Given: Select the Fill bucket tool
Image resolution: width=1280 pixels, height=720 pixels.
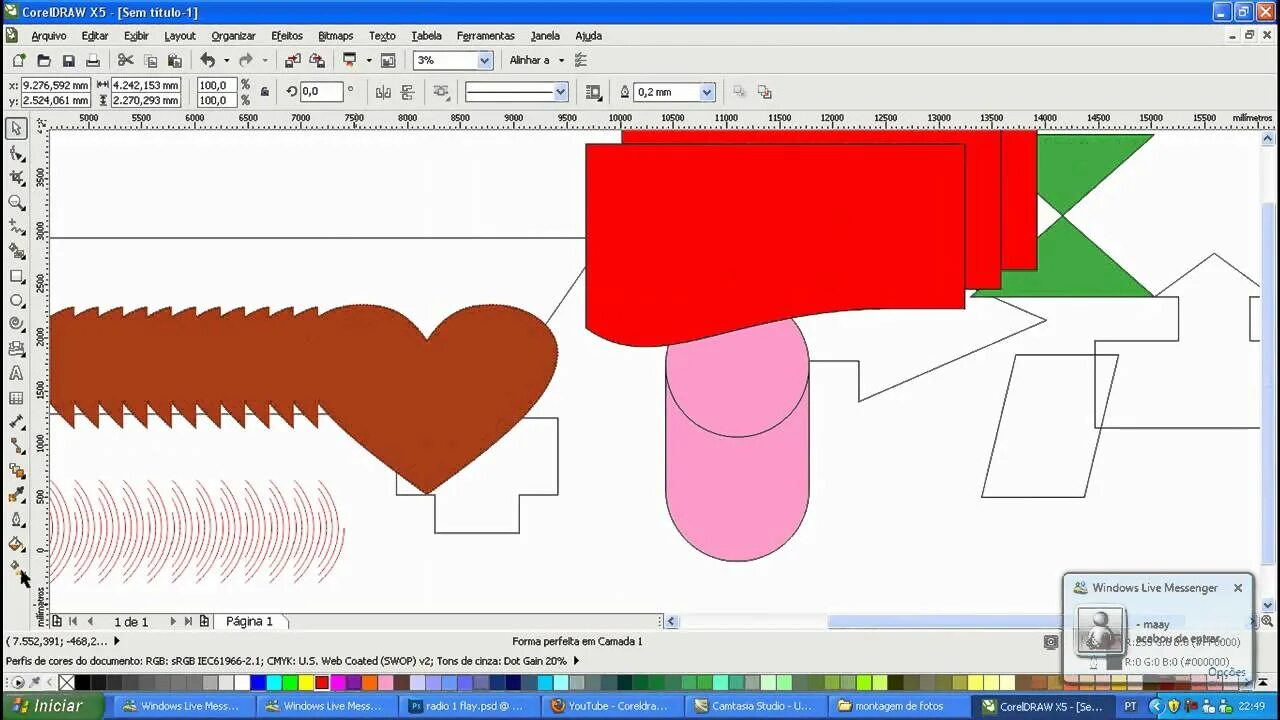Looking at the screenshot, I should click(16, 545).
